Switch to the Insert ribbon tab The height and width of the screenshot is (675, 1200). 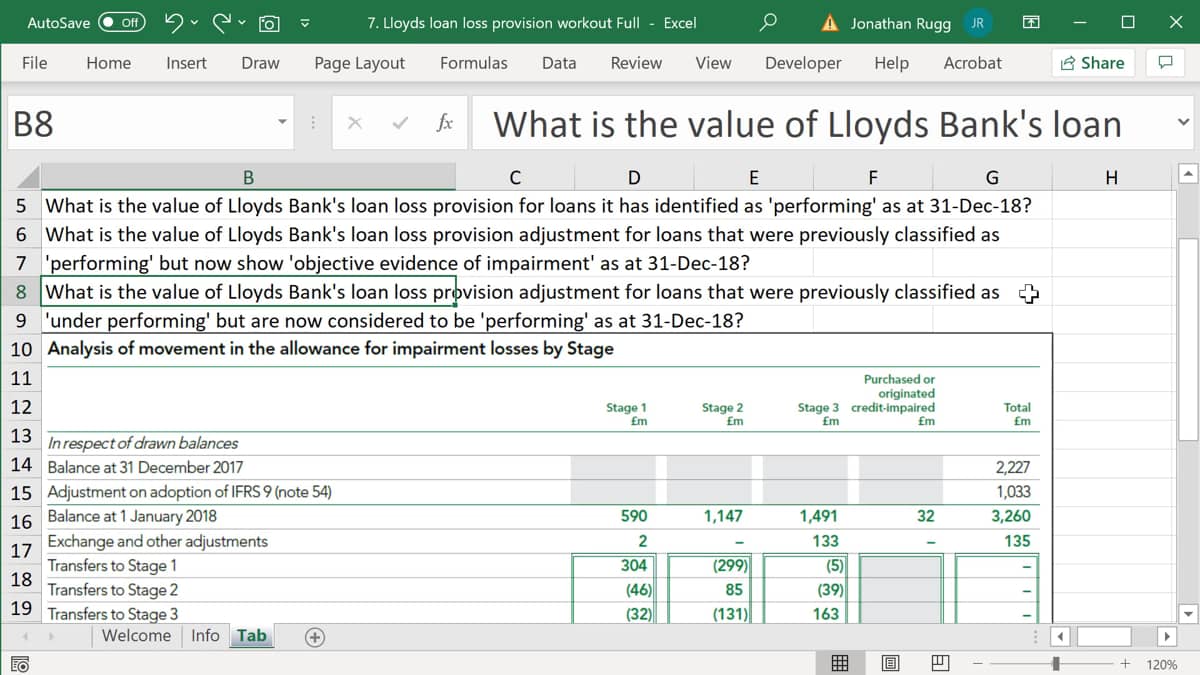(x=186, y=63)
